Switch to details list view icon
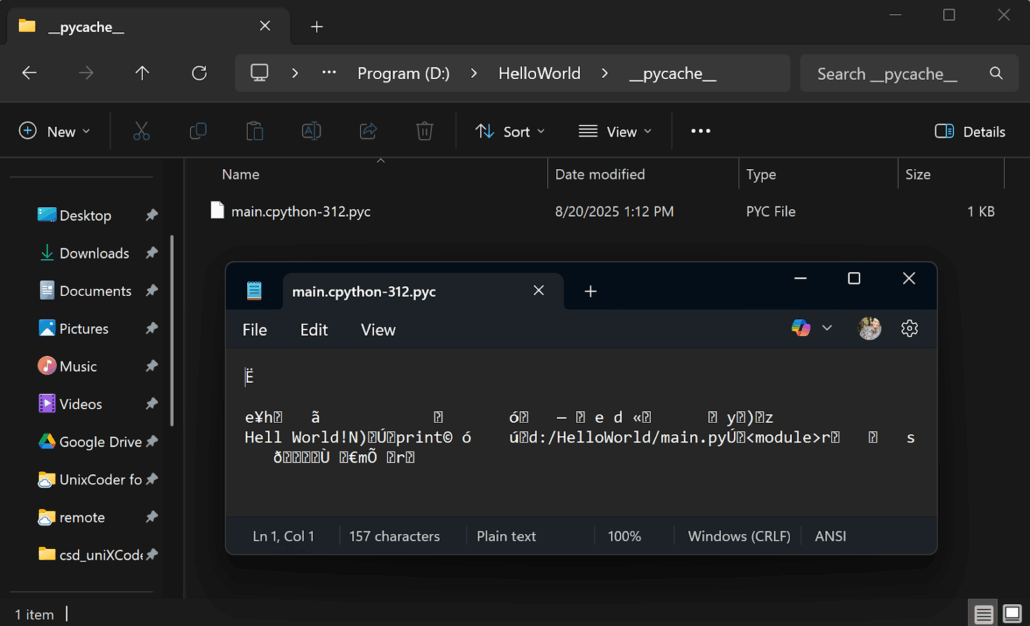This screenshot has width=1030, height=626. click(984, 614)
